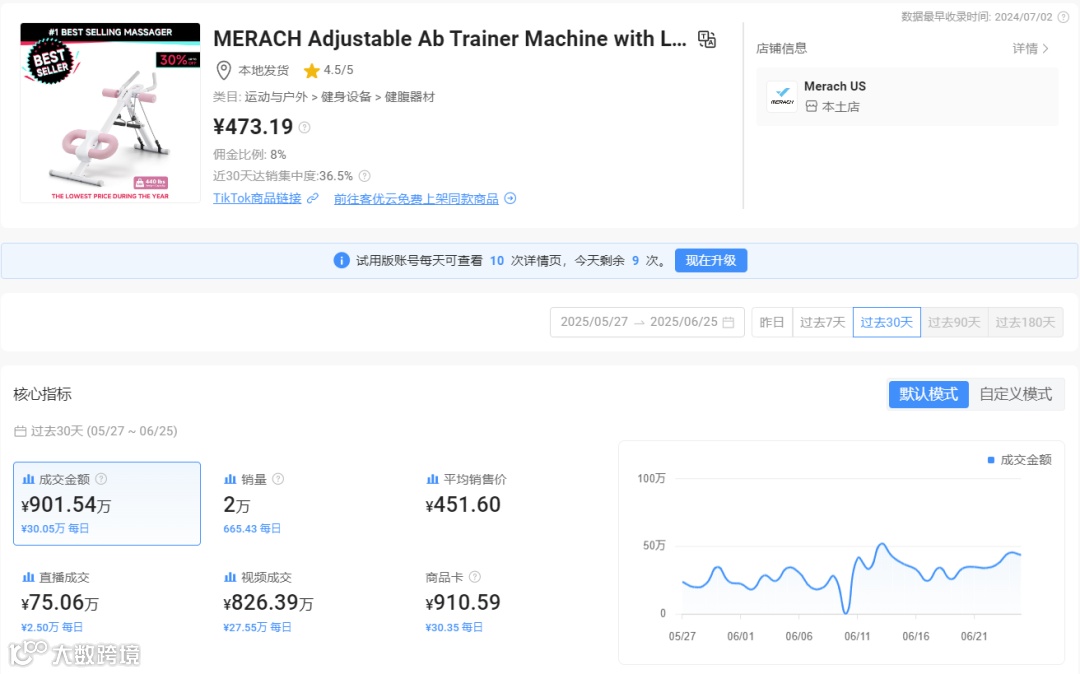
Task: Select the 过去7天 time range tab
Action: pos(822,322)
